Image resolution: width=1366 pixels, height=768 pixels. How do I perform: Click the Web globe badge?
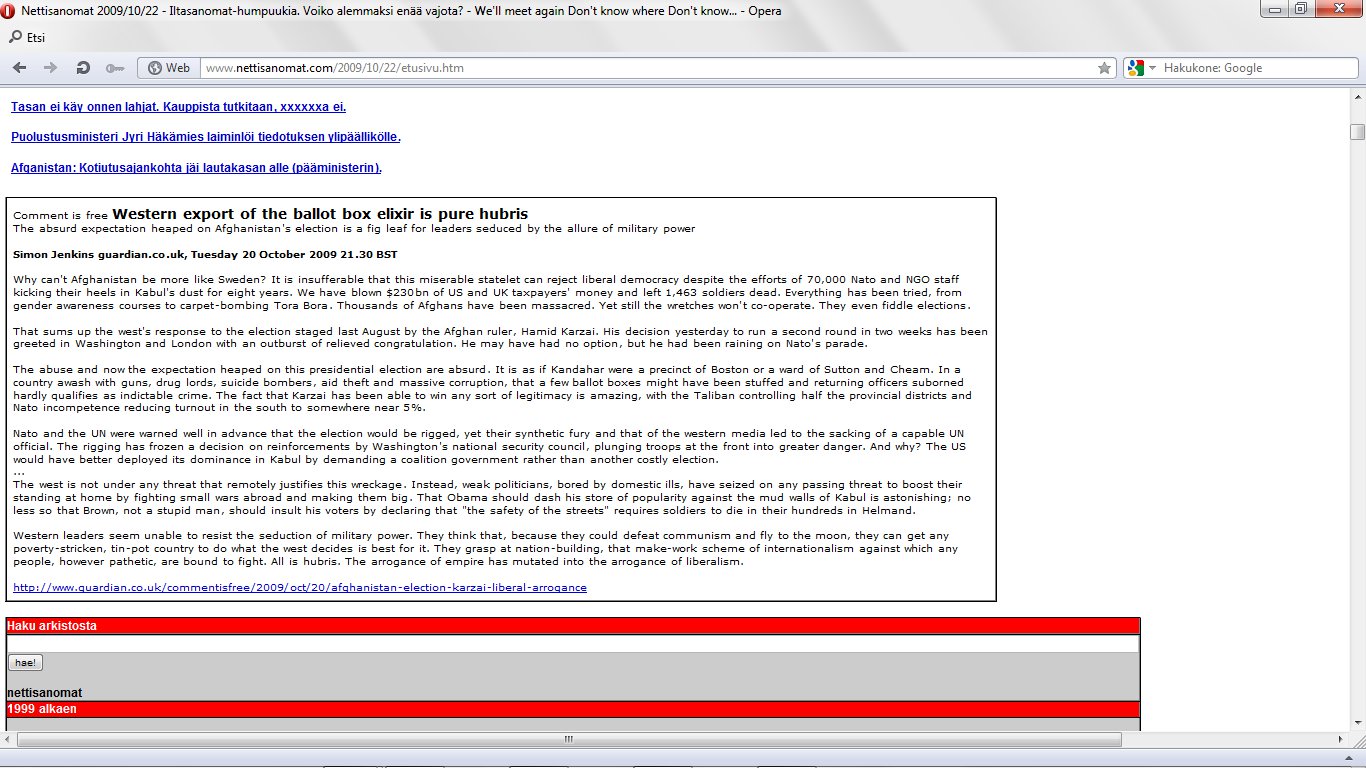[x=168, y=68]
